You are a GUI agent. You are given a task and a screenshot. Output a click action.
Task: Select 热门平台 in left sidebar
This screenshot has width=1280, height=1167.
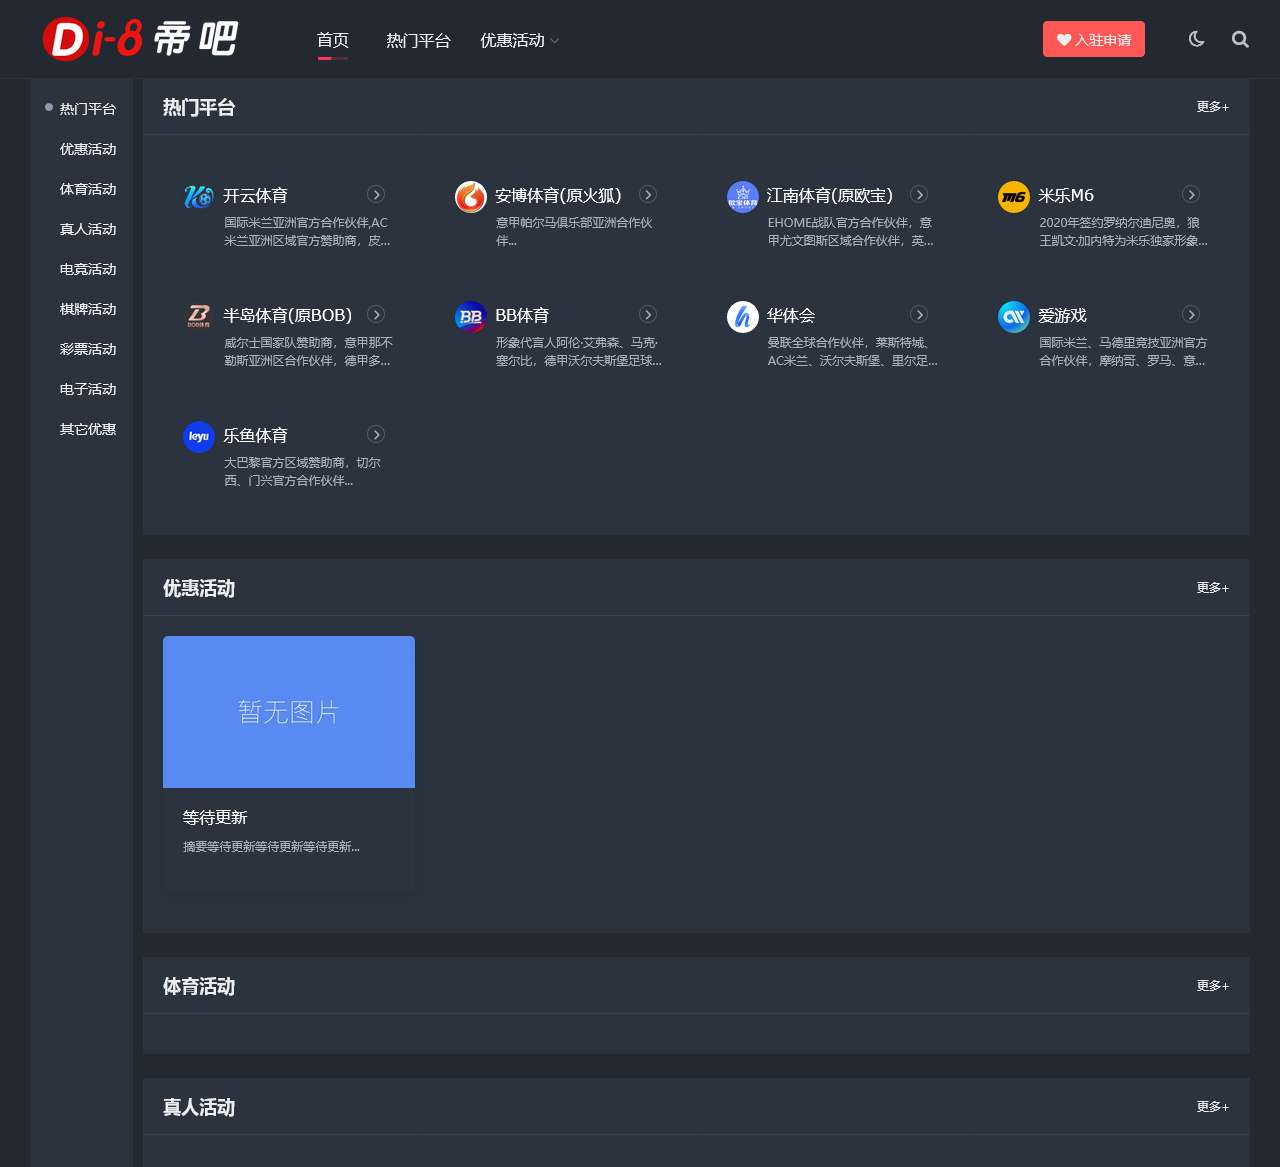tap(87, 109)
